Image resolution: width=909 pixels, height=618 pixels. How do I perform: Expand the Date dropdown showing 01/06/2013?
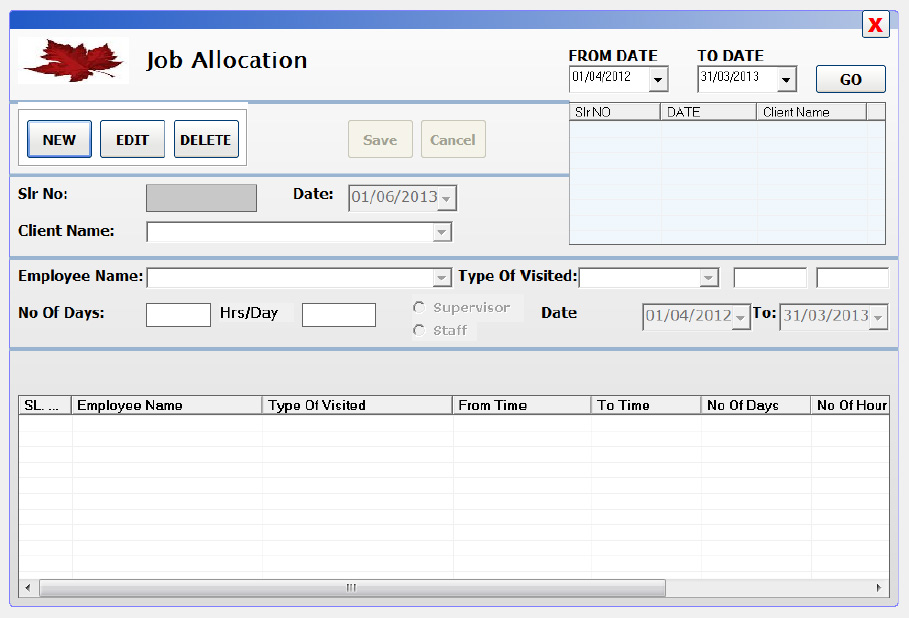[447, 197]
